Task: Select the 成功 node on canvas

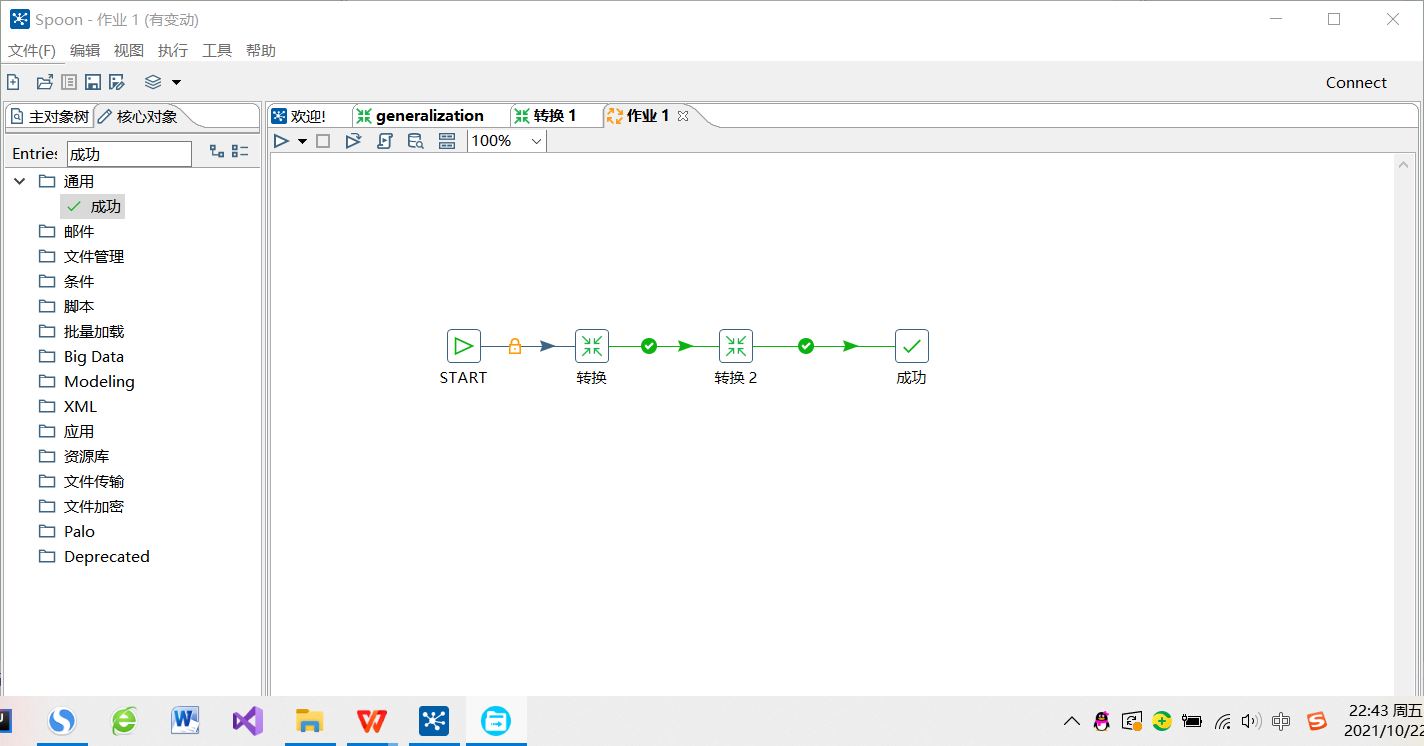Action: (x=912, y=346)
